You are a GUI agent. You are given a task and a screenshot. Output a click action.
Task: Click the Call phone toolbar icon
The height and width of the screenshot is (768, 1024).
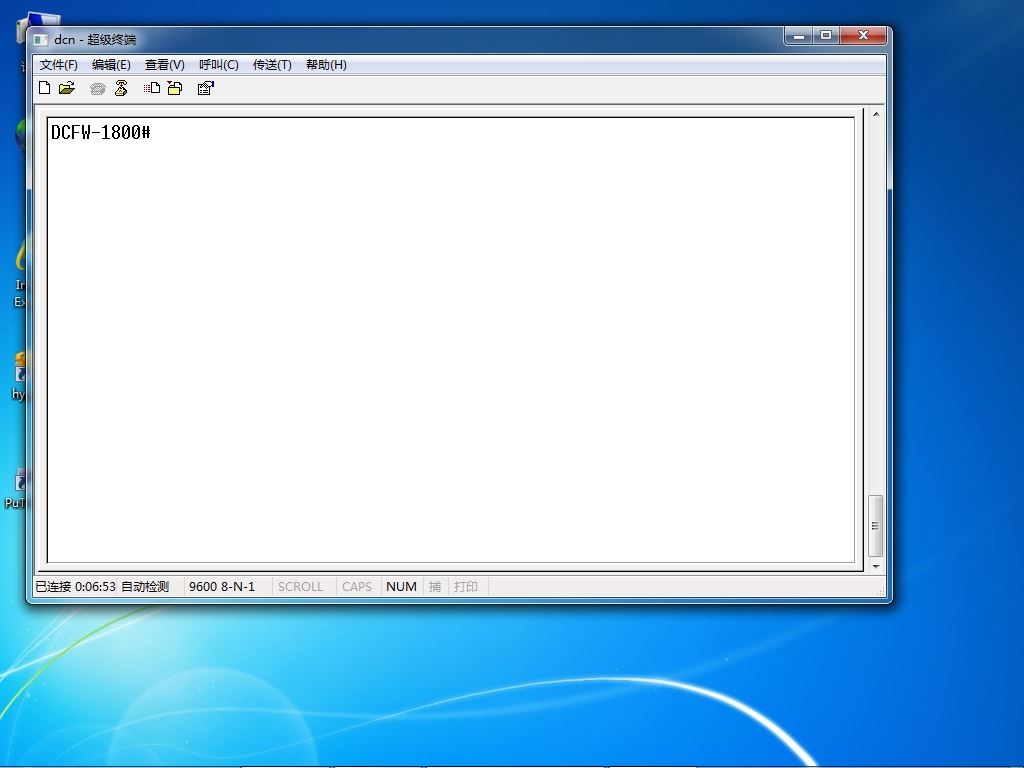point(97,88)
